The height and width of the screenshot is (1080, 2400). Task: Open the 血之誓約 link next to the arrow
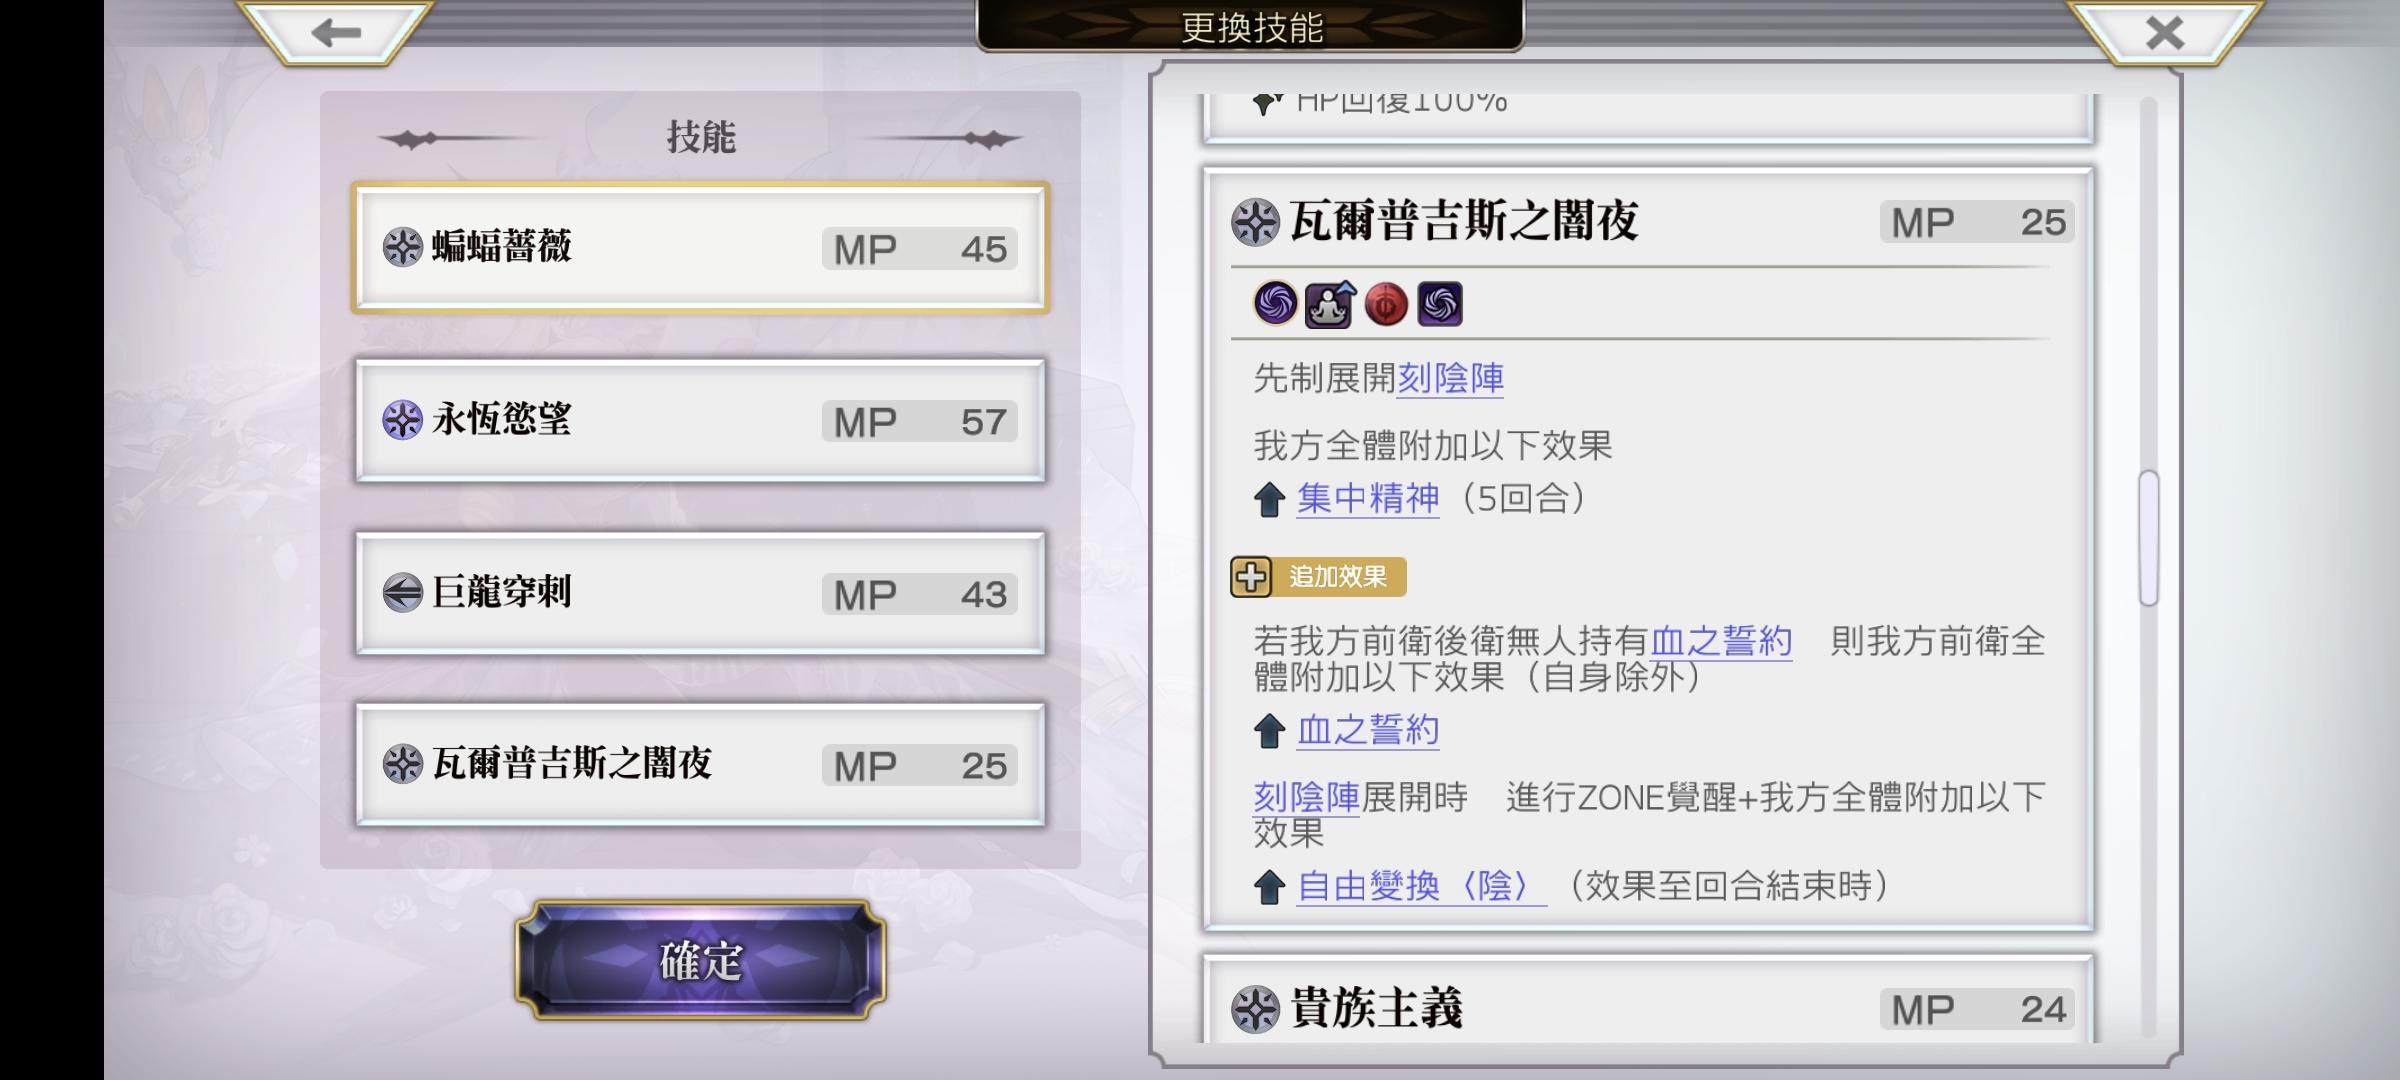1368,730
